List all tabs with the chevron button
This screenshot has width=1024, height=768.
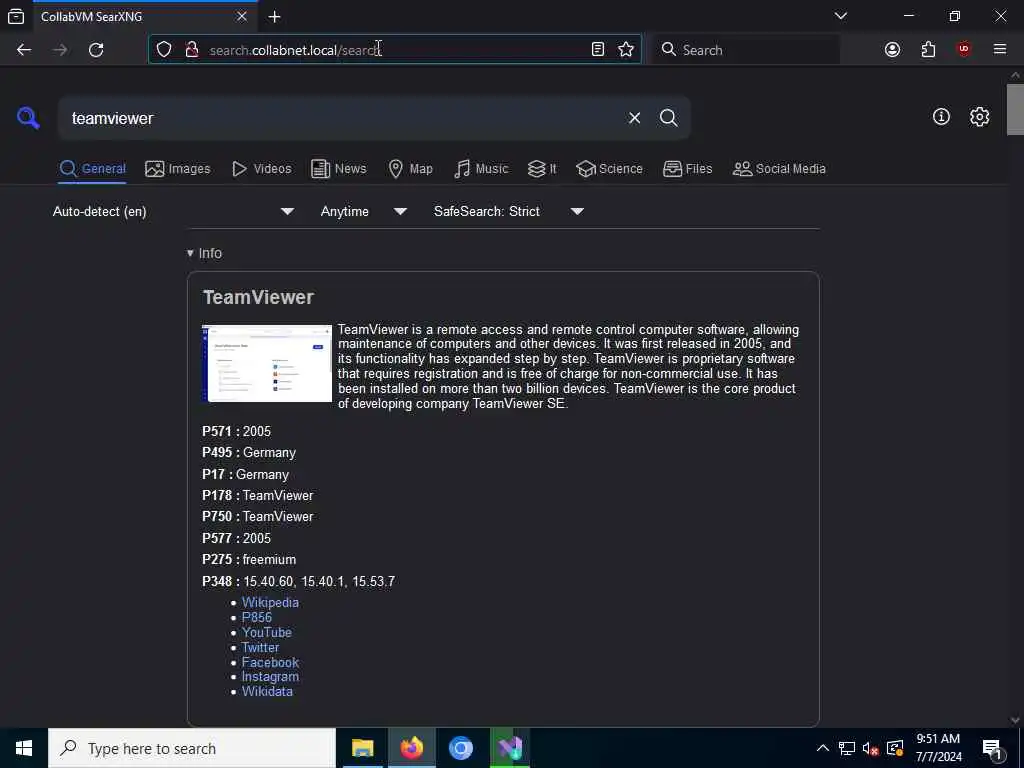[840, 16]
